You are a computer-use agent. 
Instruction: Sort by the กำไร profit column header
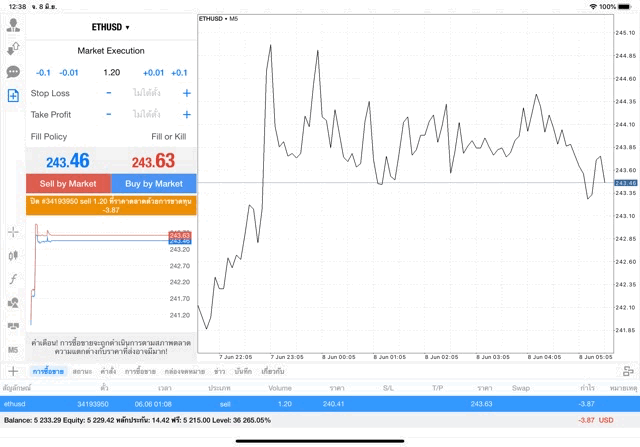(x=587, y=388)
